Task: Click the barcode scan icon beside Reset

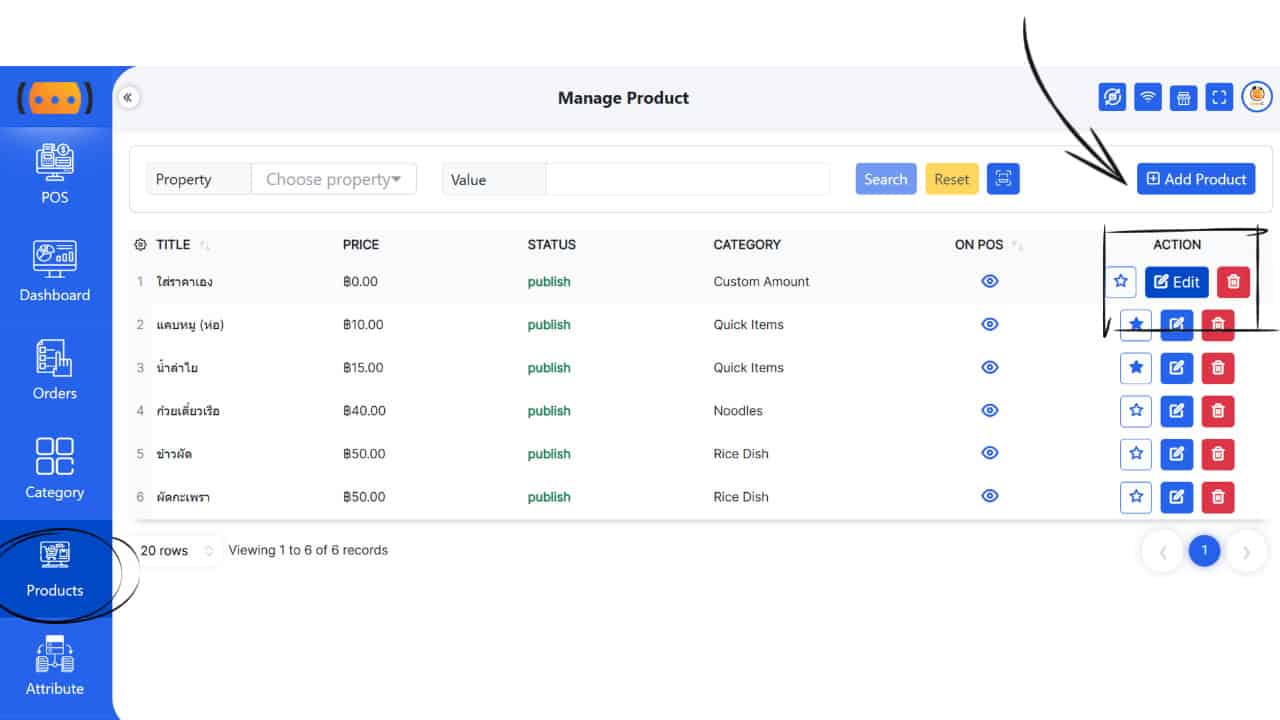Action: point(1003,179)
